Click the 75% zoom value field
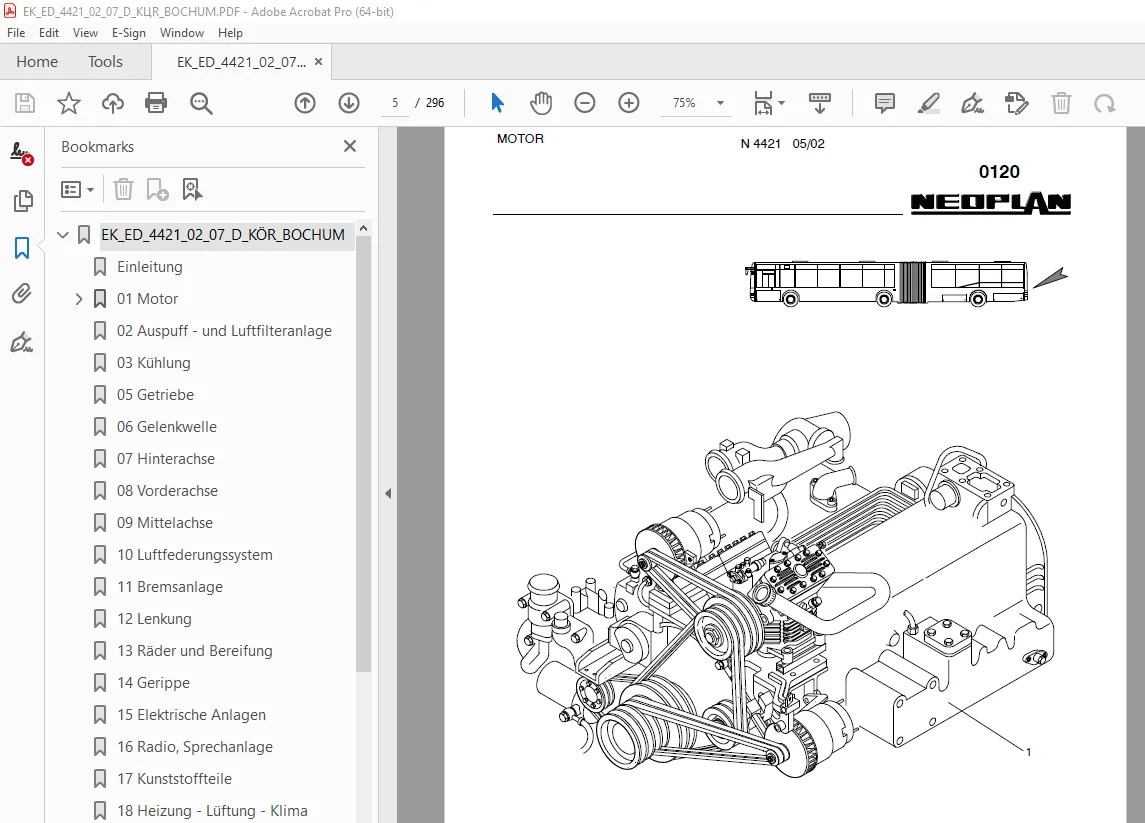 tap(684, 103)
